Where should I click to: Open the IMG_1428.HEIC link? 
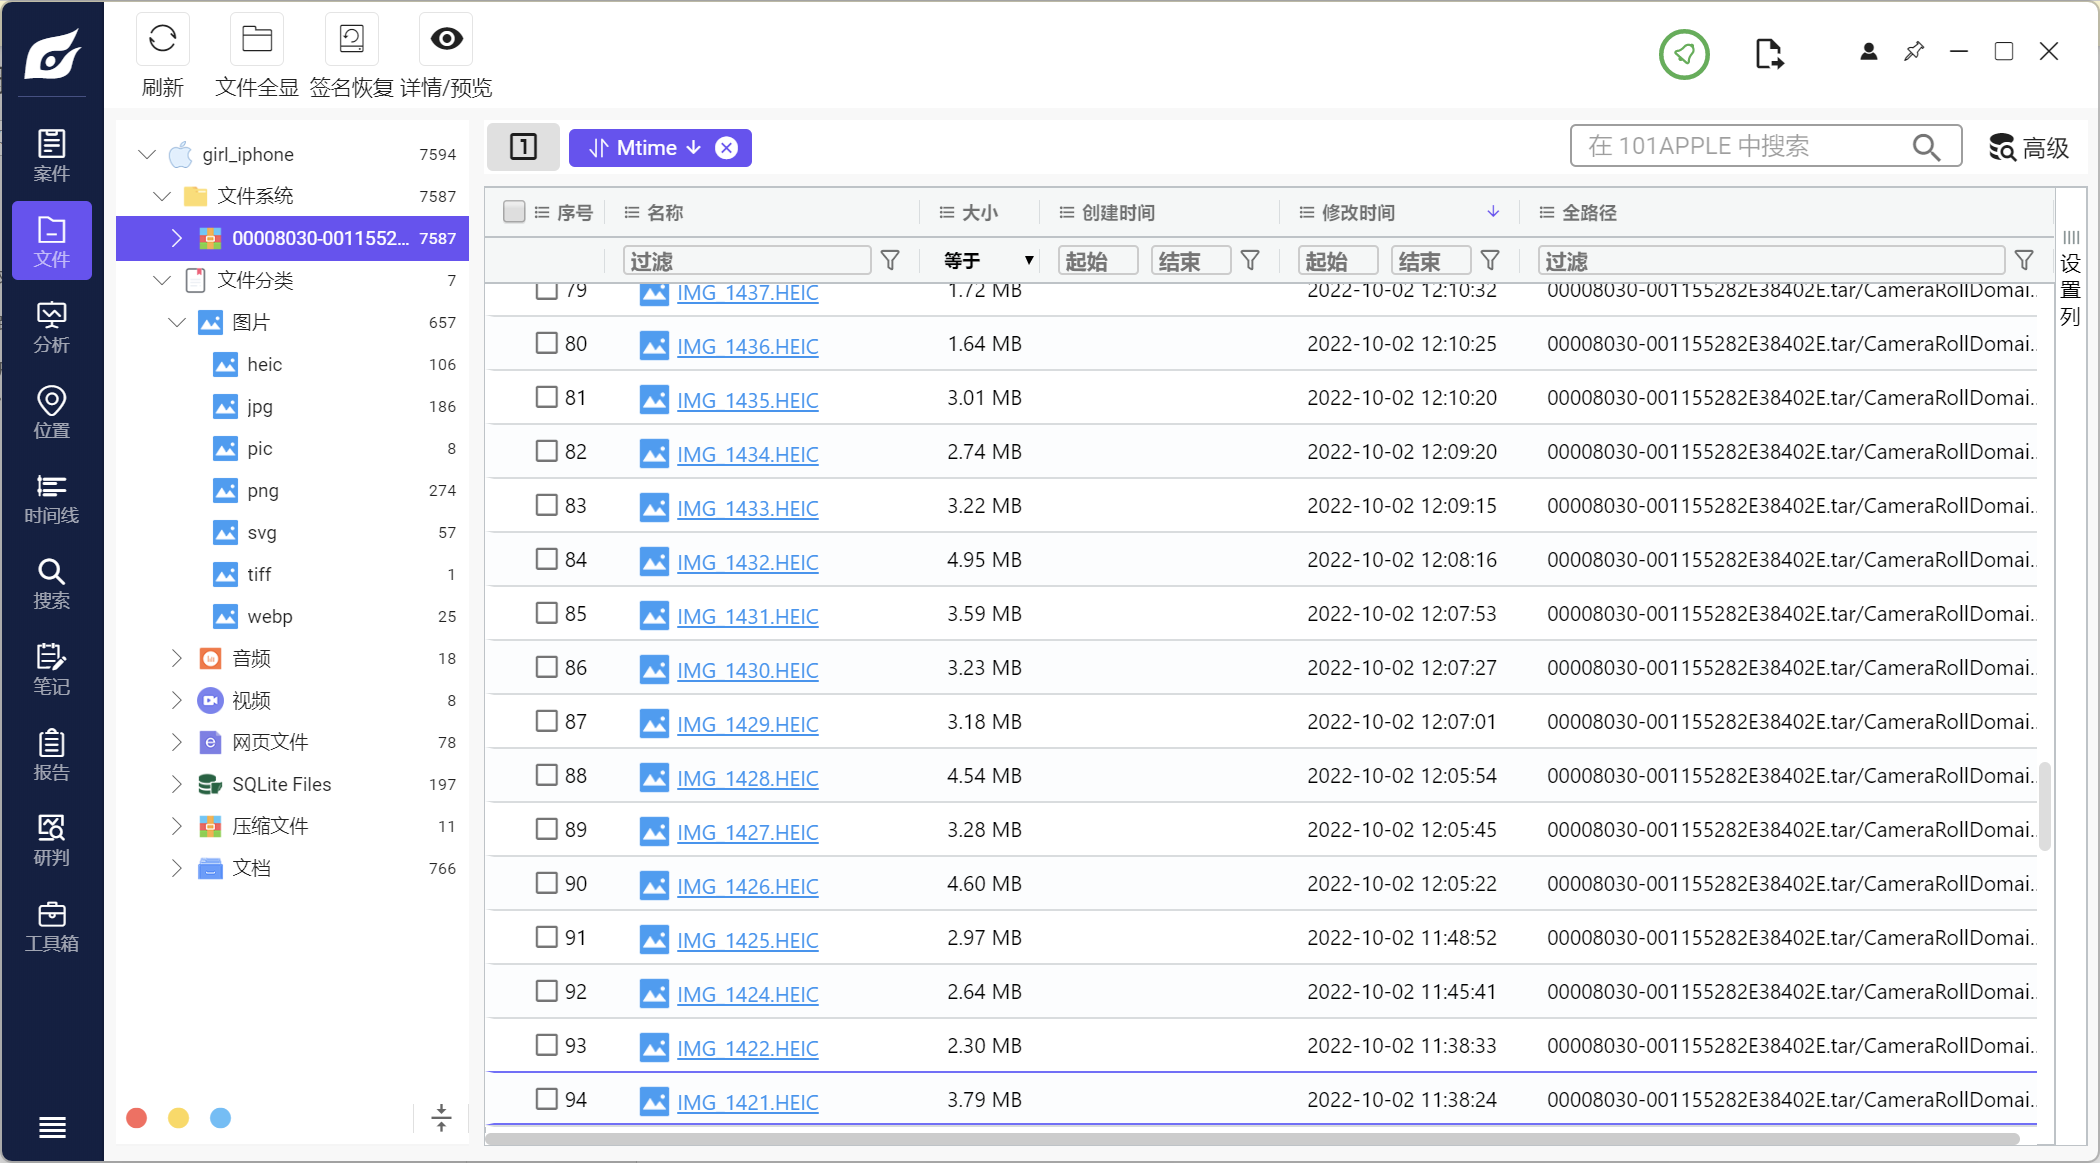[747, 778]
